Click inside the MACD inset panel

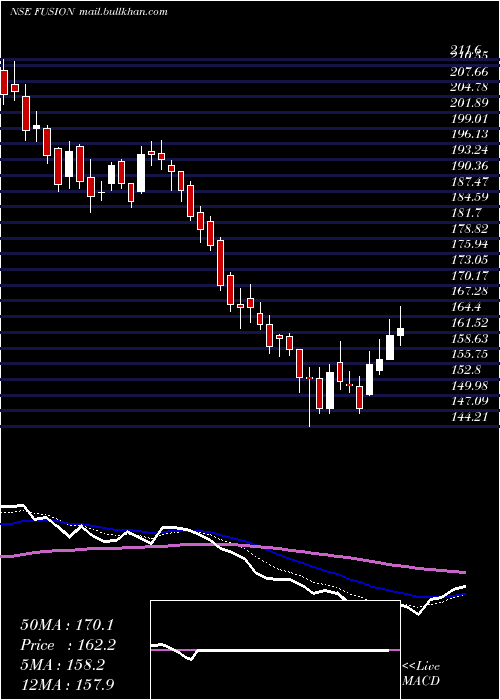pyautogui.click(x=275, y=650)
